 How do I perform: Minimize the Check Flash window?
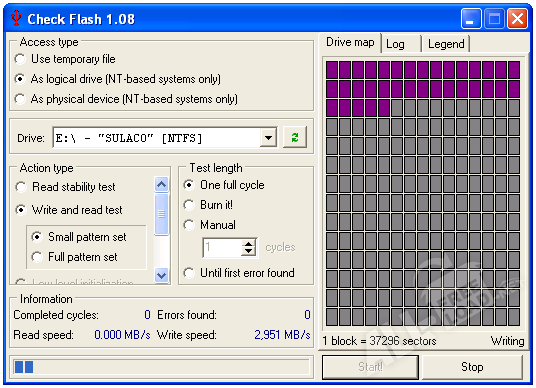pos(470,19)
